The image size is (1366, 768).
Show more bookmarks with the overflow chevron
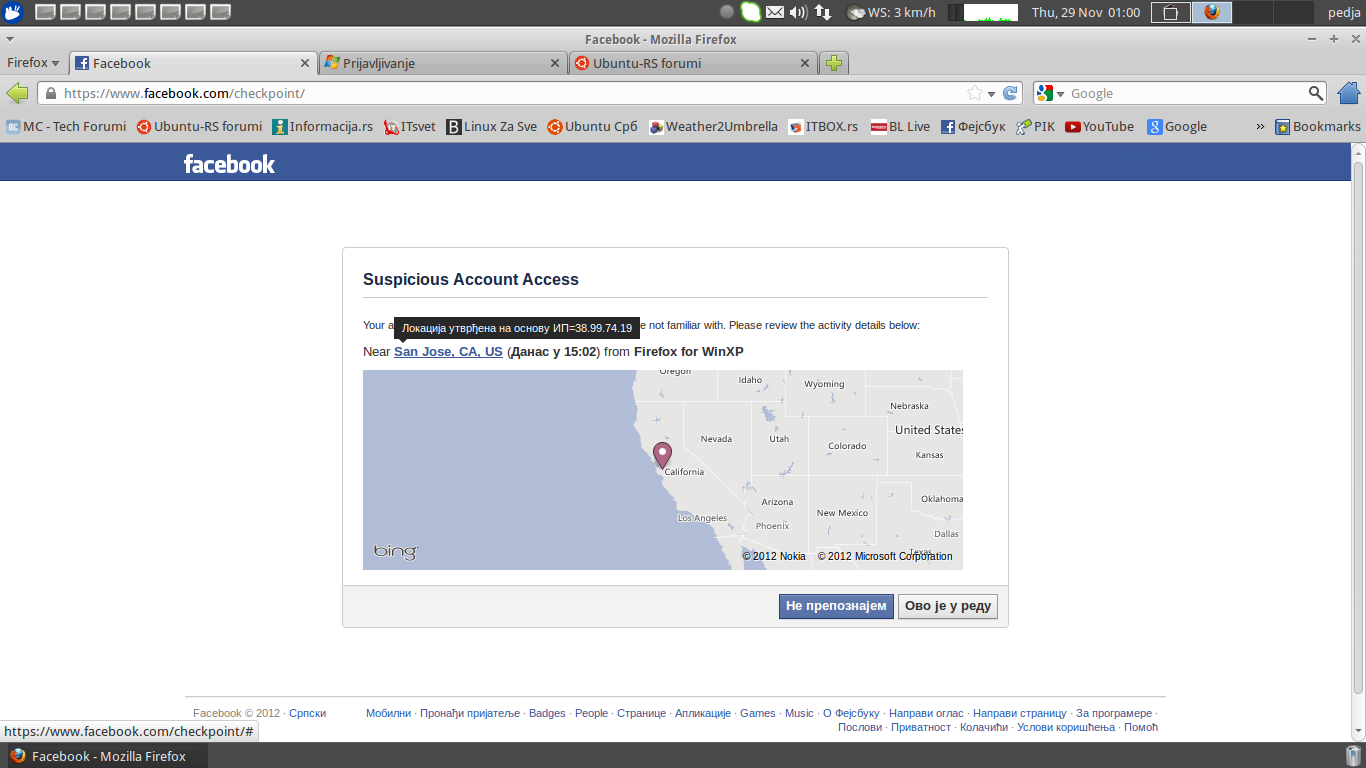tap(1260, 127)
